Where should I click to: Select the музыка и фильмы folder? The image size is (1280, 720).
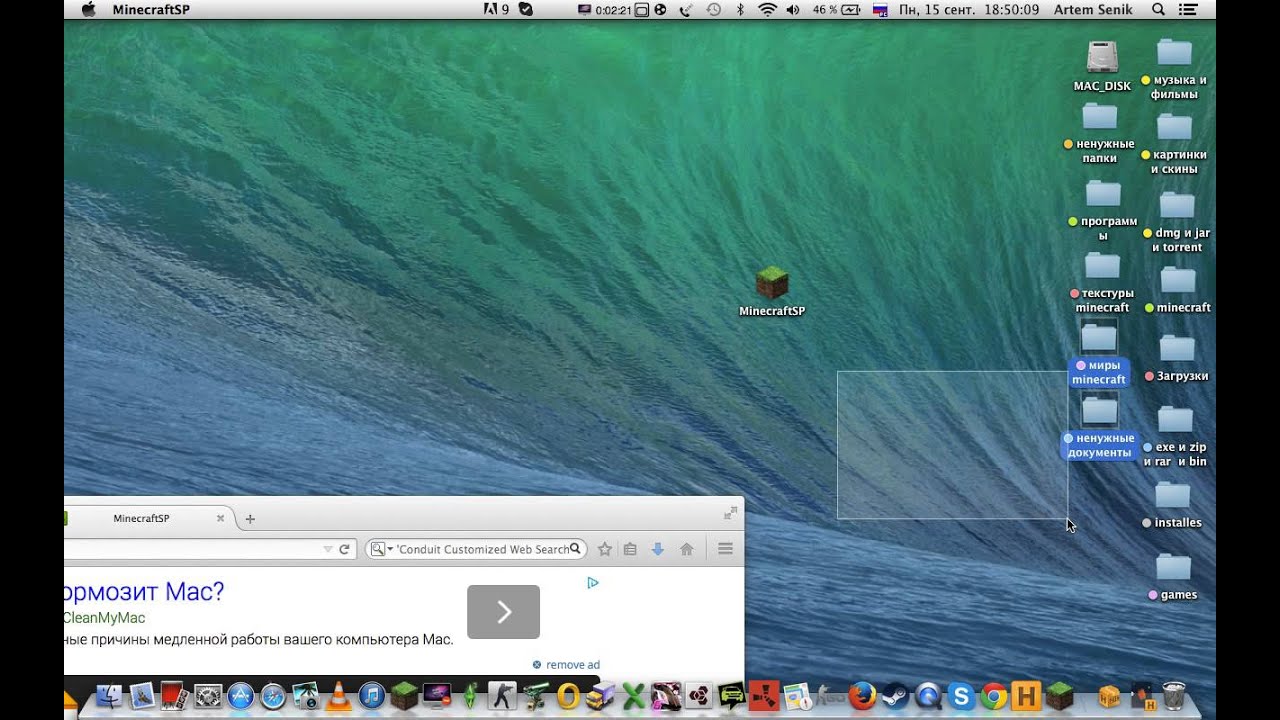pos(1174,70)
